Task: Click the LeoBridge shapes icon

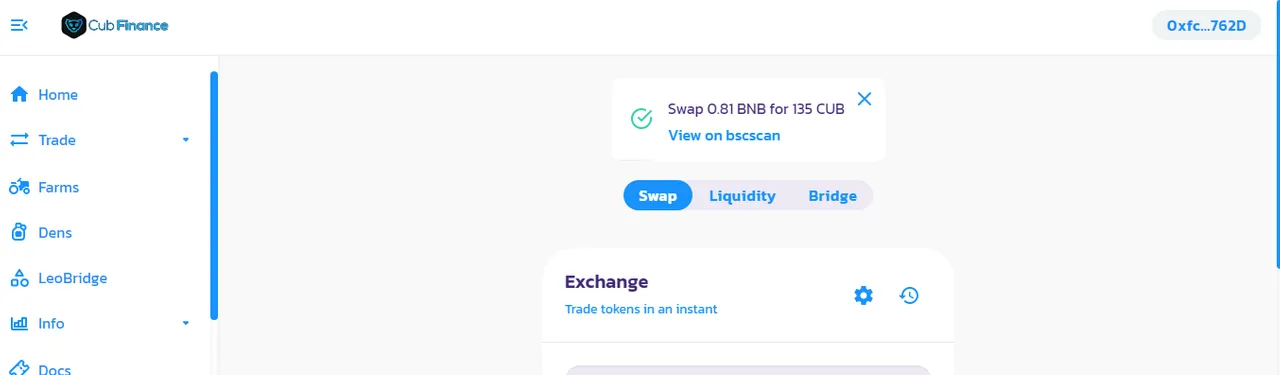Action: [x=19, y=278]
